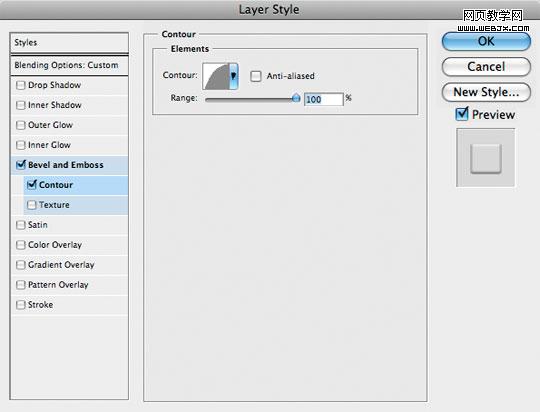Tick the Outer Glow checkbox
The width and height of the screenshot is (540, 412).
pos(21,125)
